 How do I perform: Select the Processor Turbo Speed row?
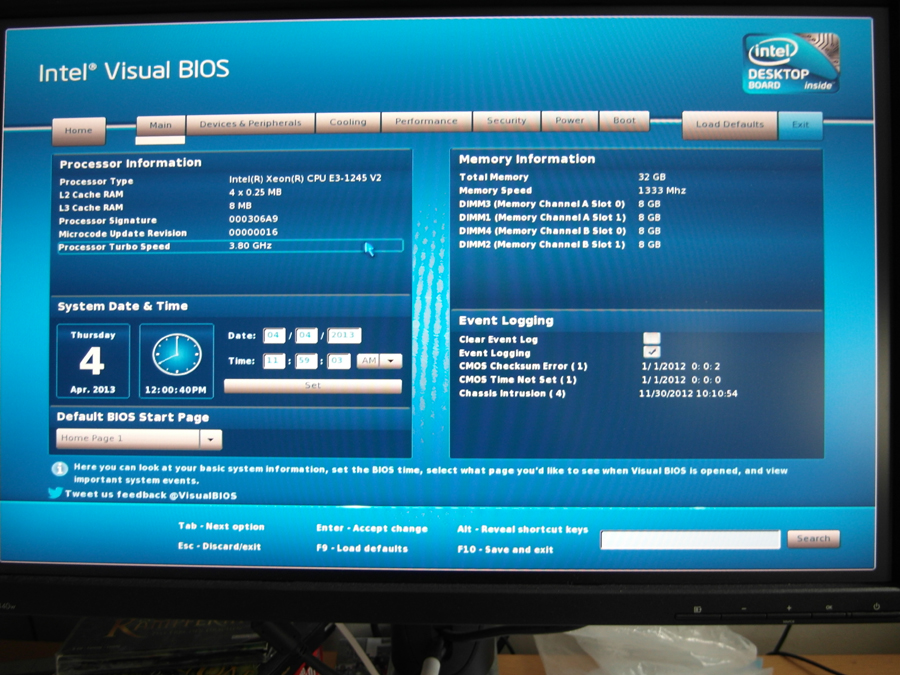[x=230, y=247]
